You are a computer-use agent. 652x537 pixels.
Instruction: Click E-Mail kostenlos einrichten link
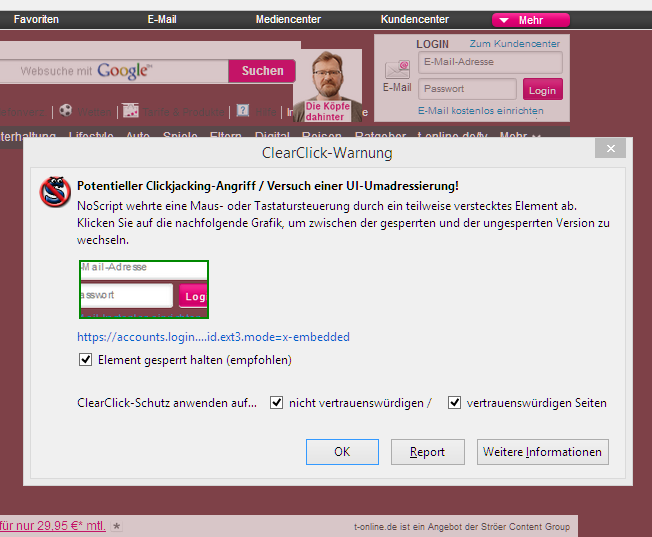pyautogui.click(x=481, y=111)
